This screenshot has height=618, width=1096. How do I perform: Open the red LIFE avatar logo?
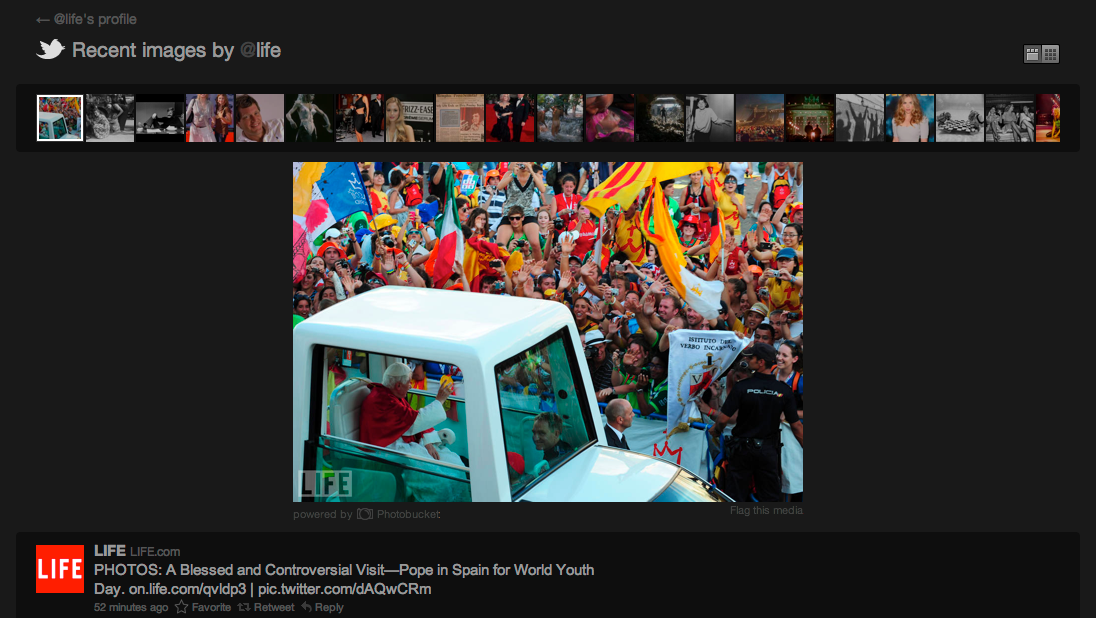pyautogui.click(x=60, y=569)
